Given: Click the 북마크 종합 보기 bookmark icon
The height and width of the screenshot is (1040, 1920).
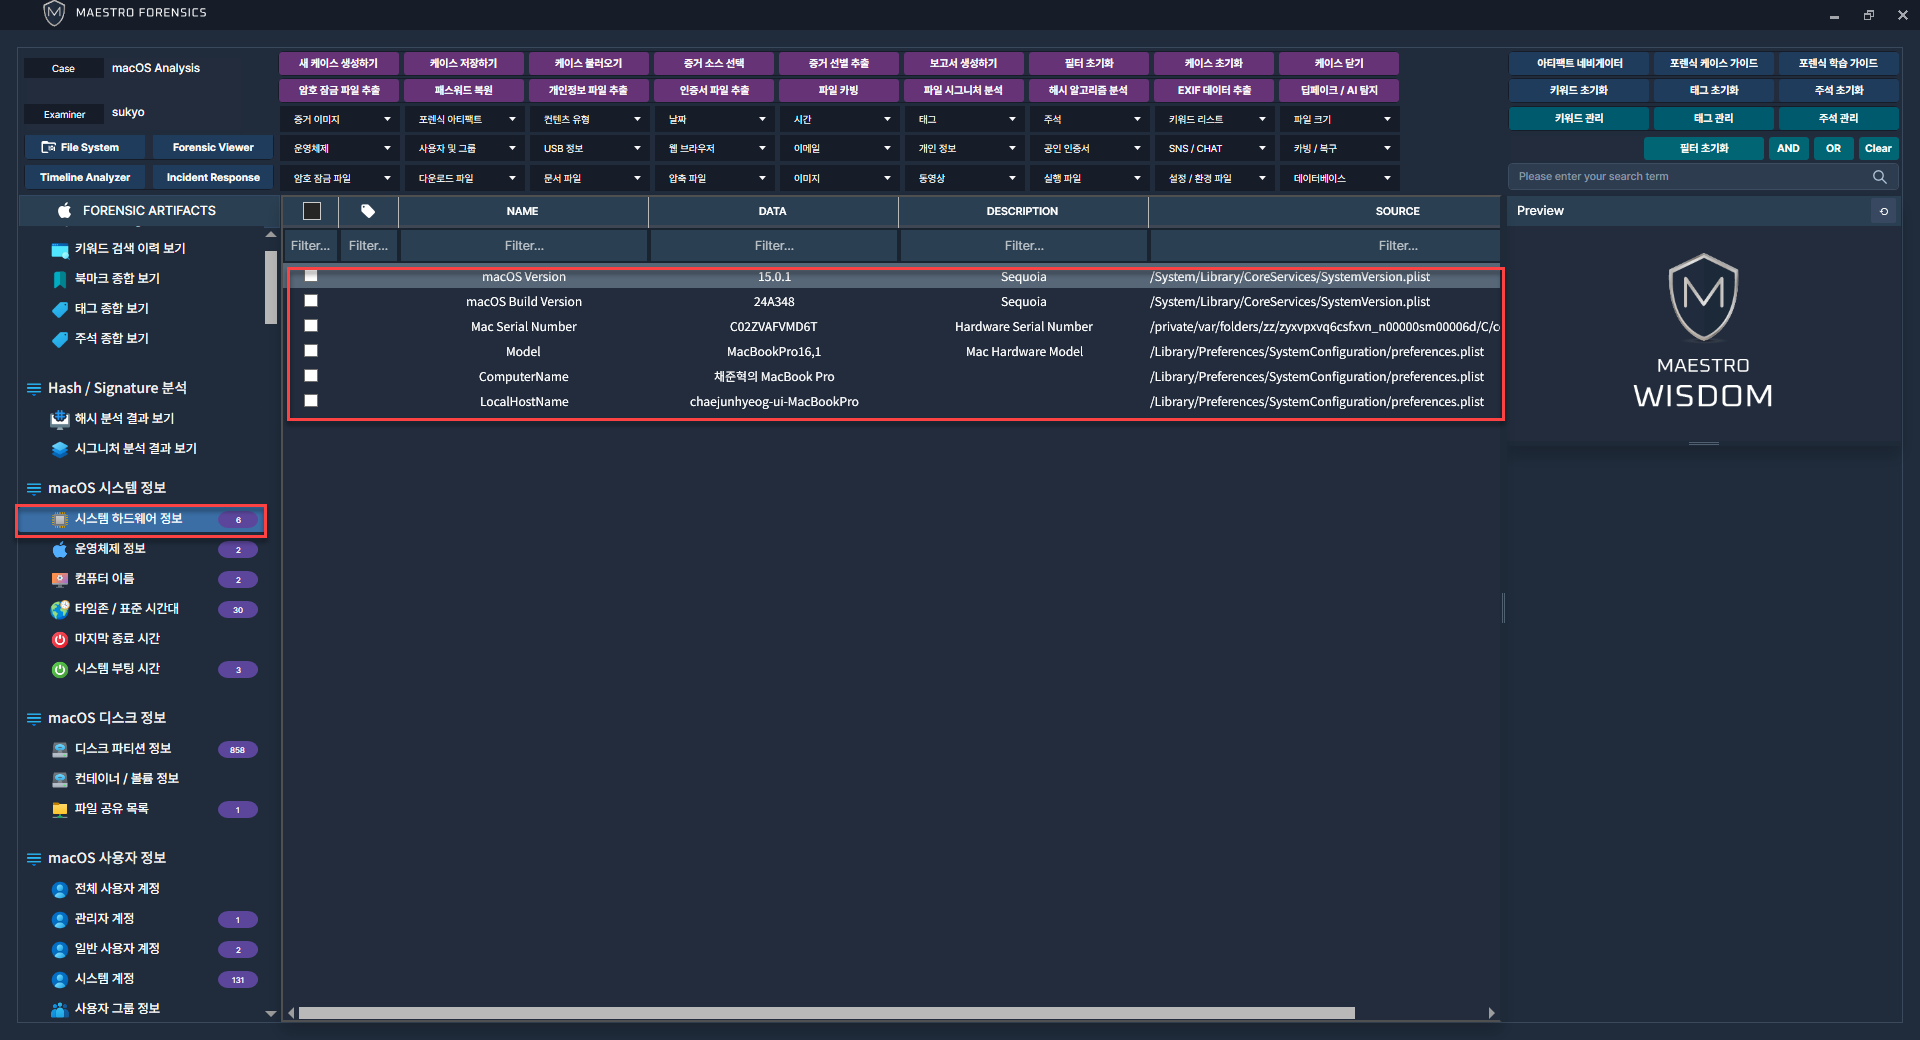Looking at the screenshot, I should [x=60, y=279].
